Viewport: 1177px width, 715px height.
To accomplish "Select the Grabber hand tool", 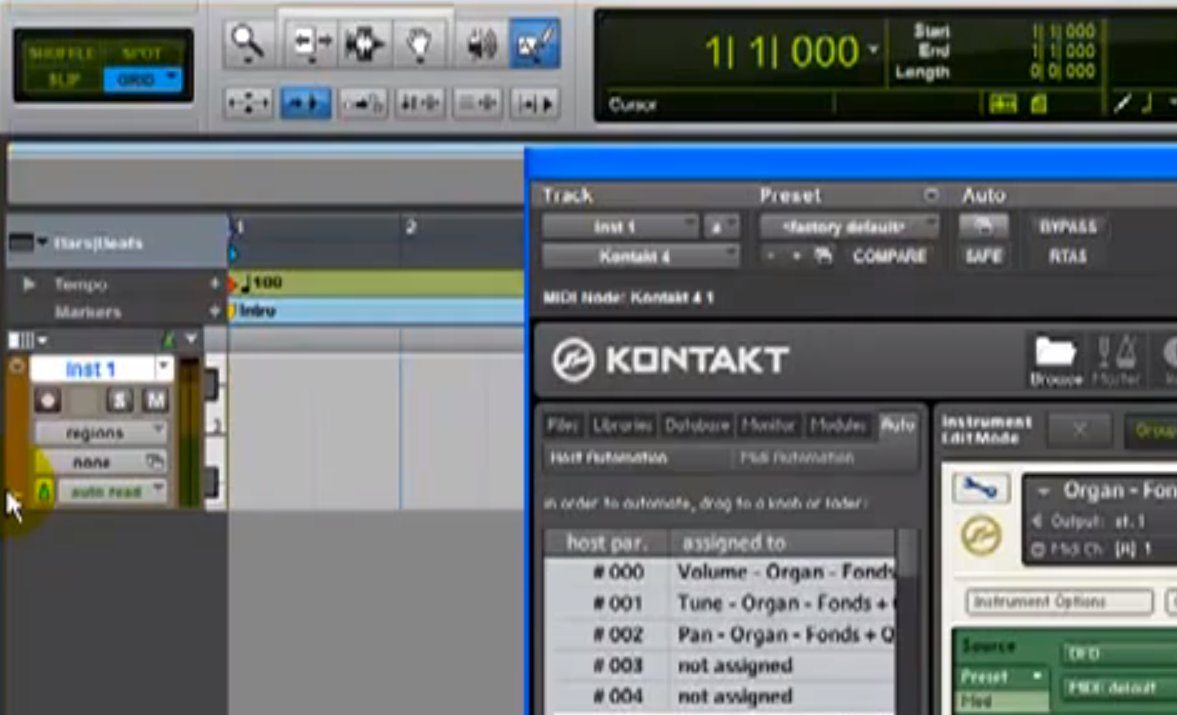I will tap(418, 44).
